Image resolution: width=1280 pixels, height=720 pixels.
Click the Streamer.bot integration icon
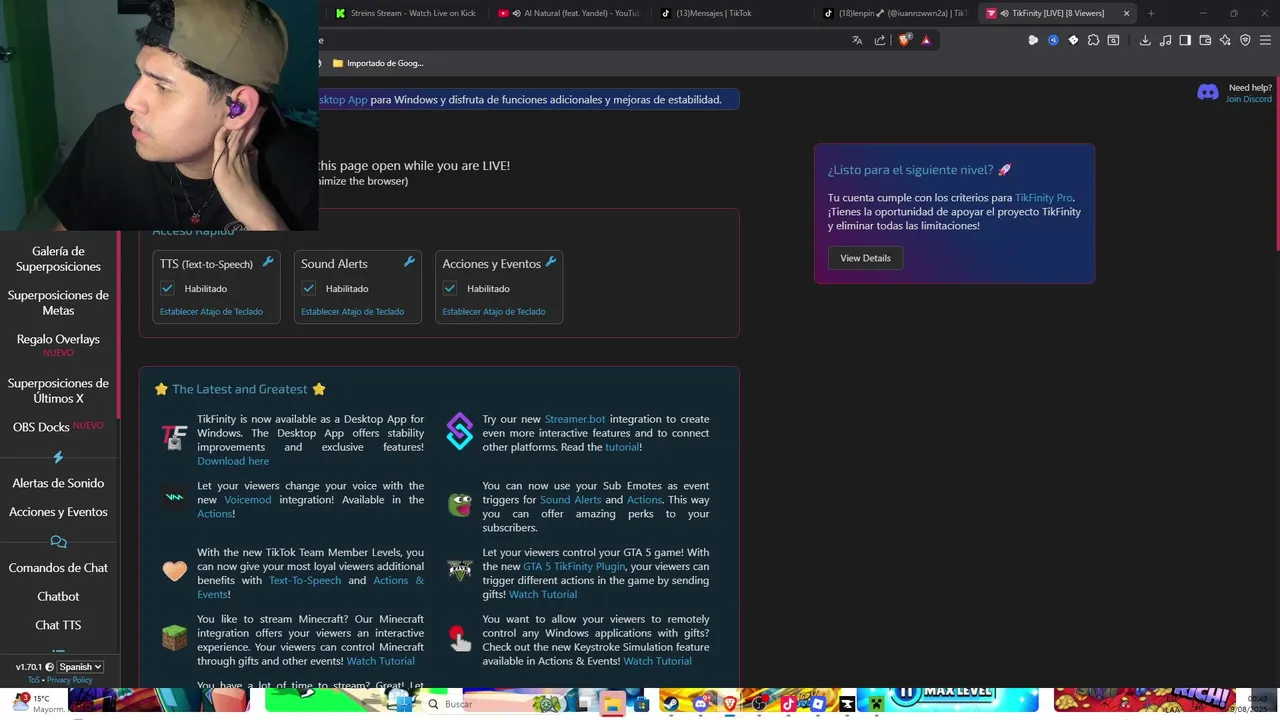460,431
